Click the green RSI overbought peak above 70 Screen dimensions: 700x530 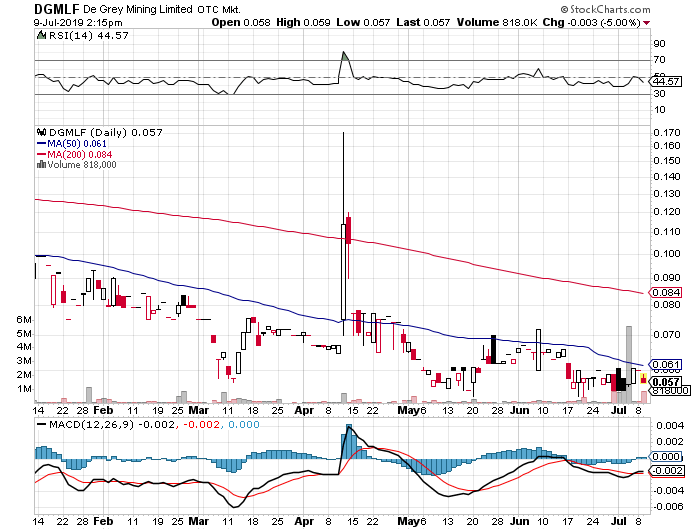[x=345, y=56]
